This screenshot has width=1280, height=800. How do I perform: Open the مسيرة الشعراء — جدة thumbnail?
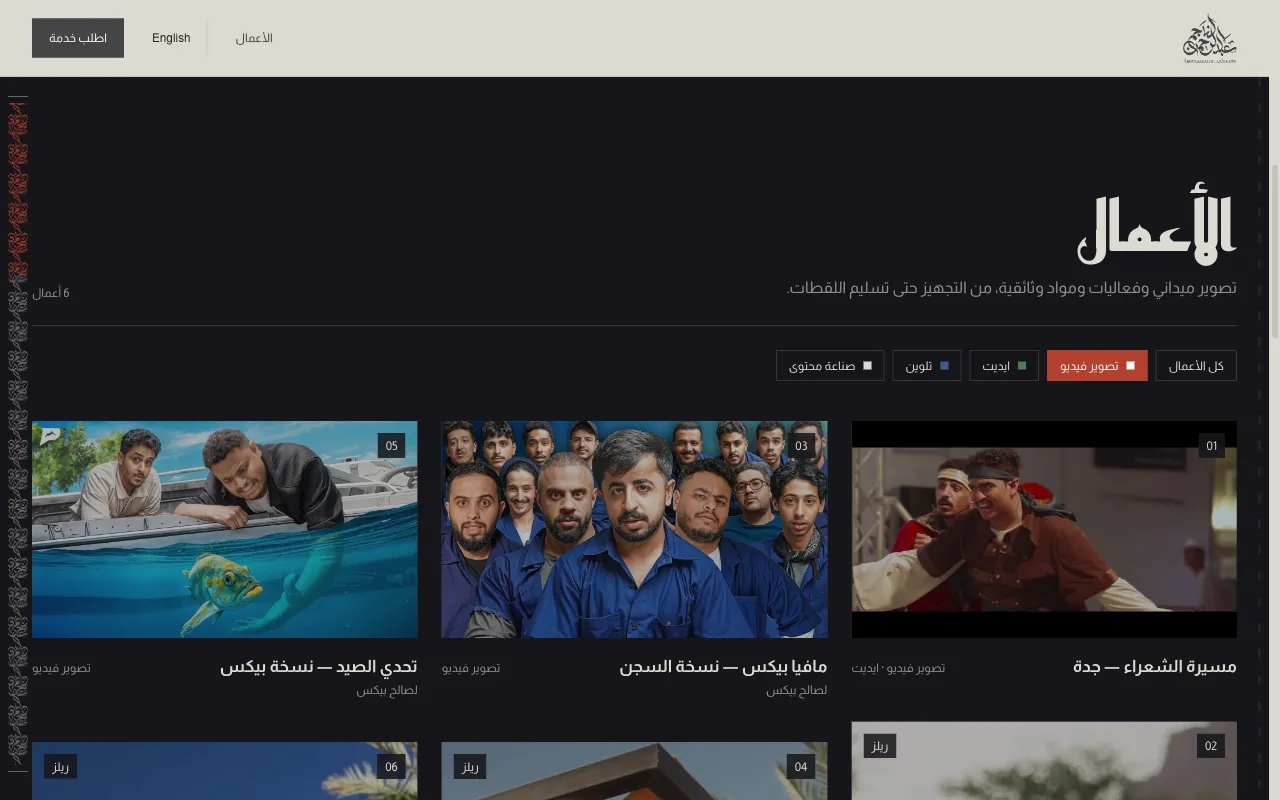click(1044, 529)
